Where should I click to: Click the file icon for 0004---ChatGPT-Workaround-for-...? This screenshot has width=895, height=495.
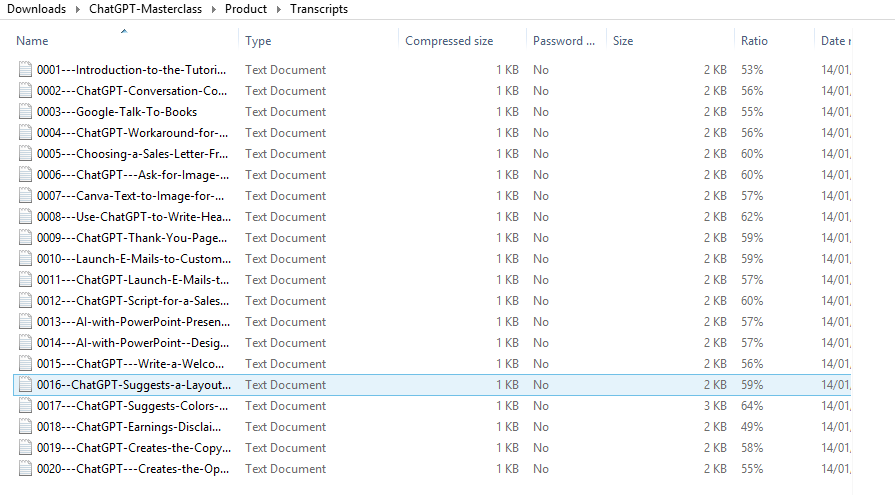point(25,133)
